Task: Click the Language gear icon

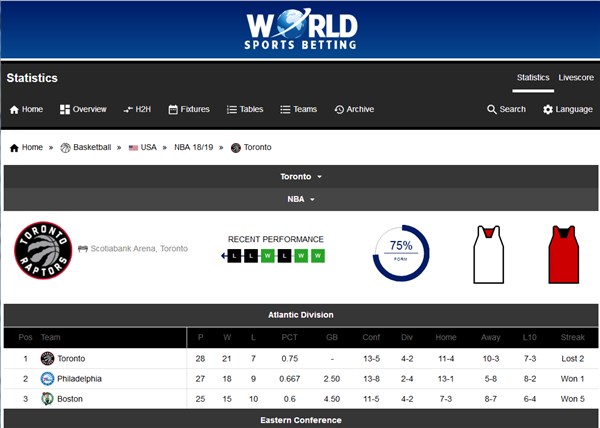Action: click(548, 109)
